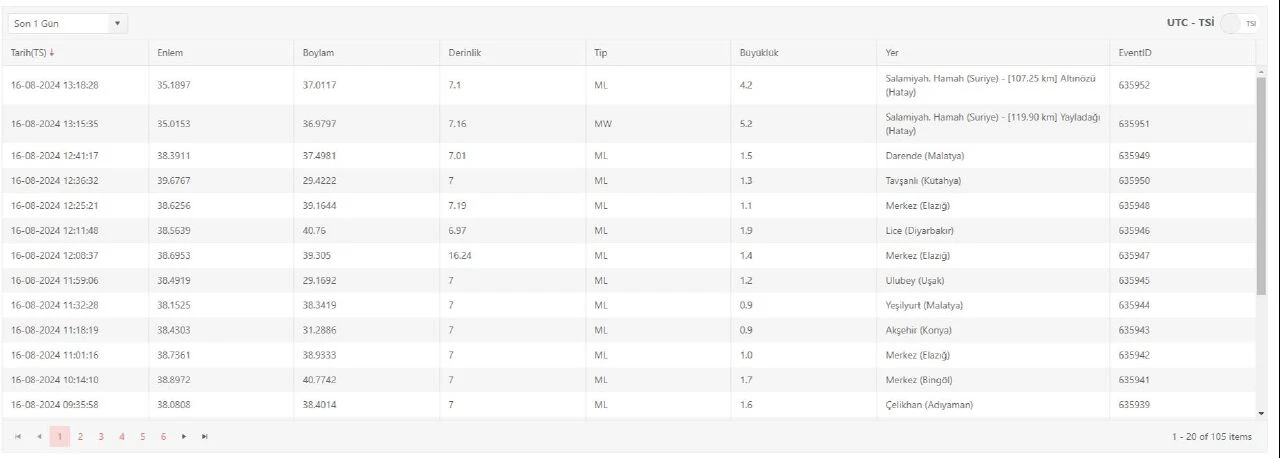
Task: Click the Yer column header
Action: click(892, 53)
